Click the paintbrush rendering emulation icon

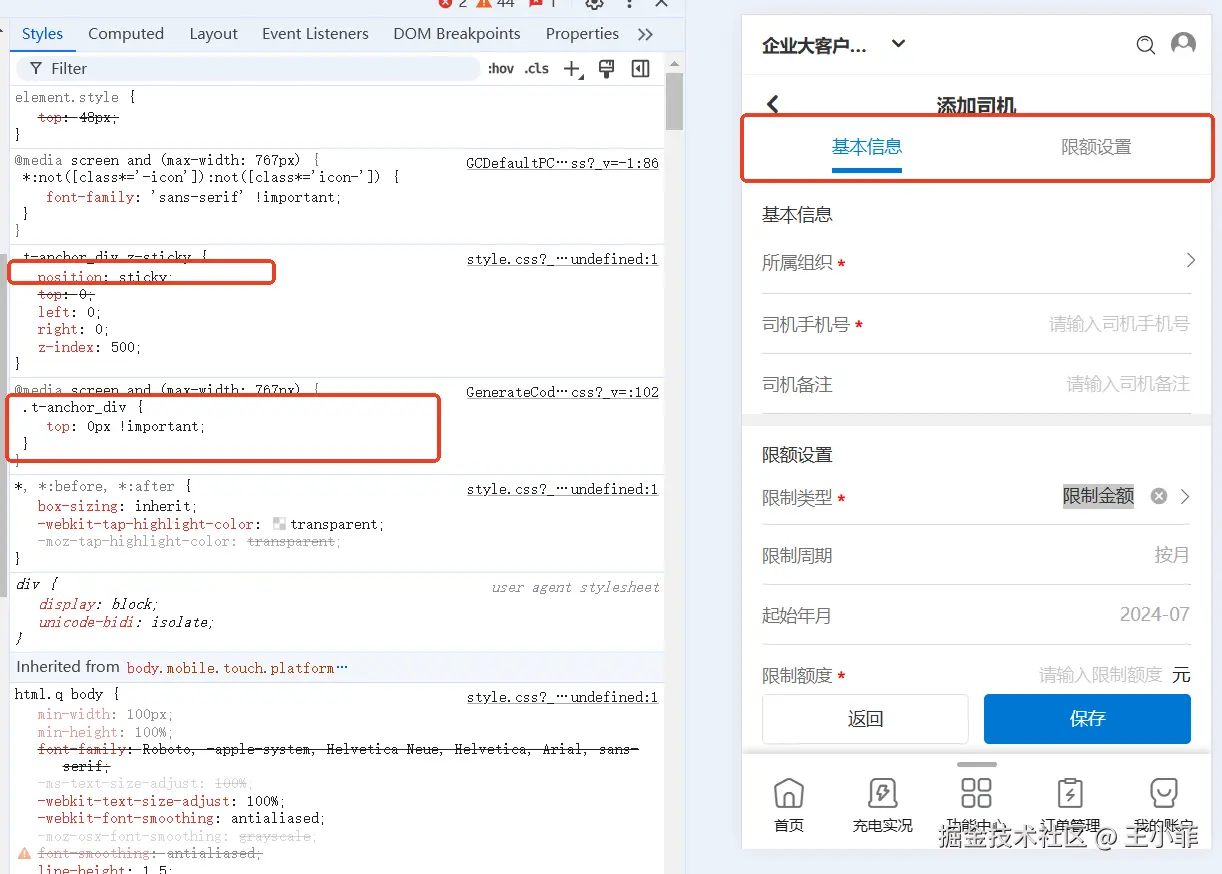pyautogui.click(x=605, y=68)
